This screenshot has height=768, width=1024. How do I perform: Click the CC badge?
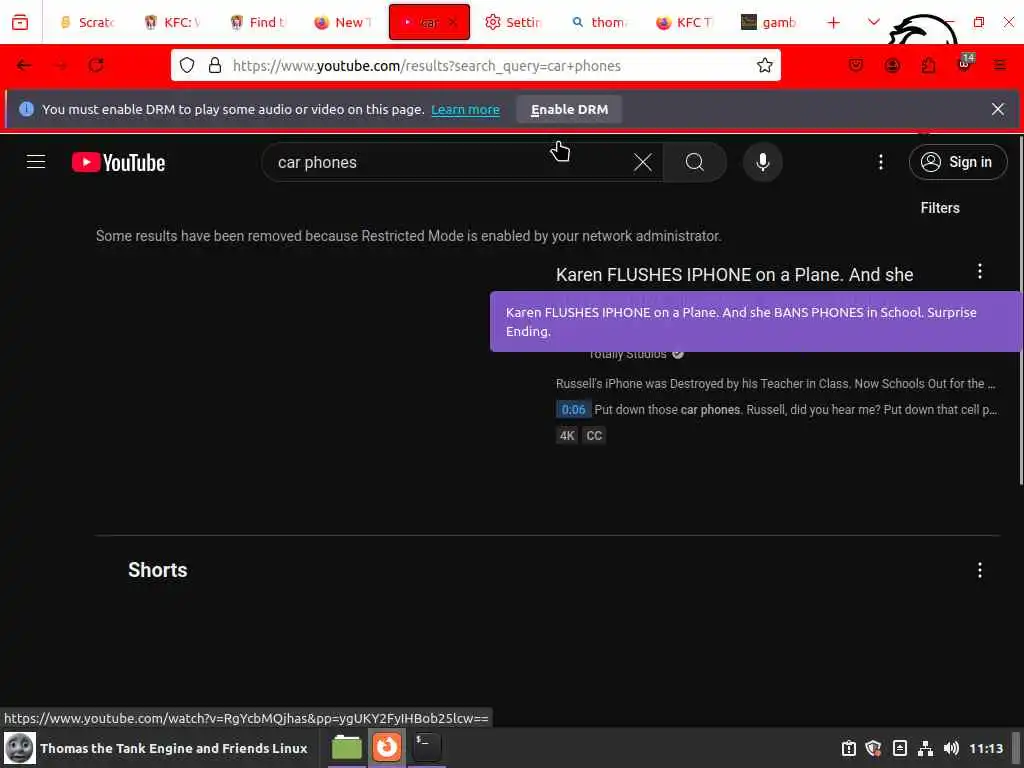pos(594,436)
